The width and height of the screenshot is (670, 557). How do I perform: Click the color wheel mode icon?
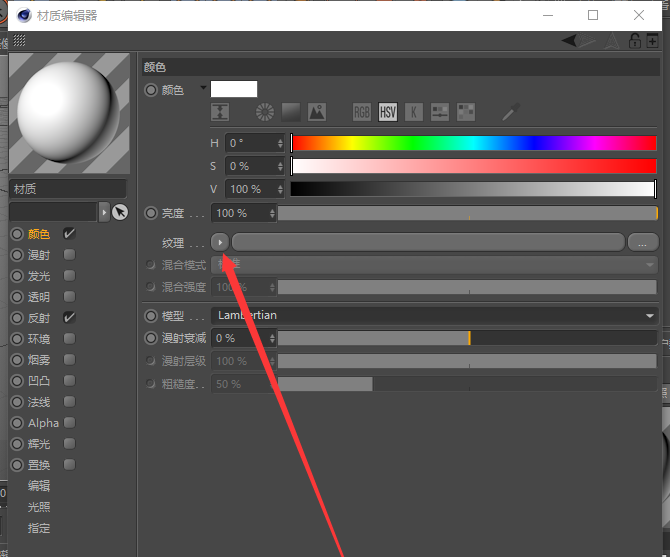[x=265, y=112]
